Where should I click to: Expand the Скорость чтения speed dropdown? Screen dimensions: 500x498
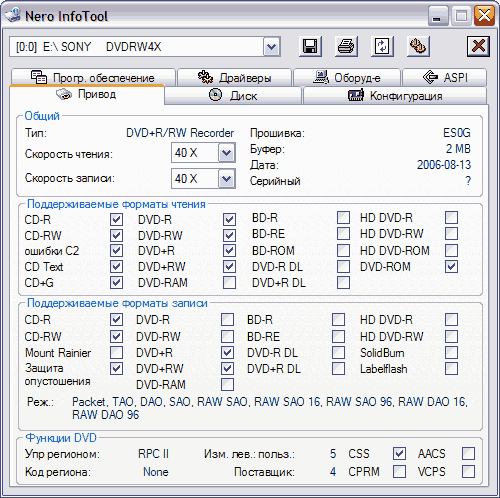pos(227,153)
